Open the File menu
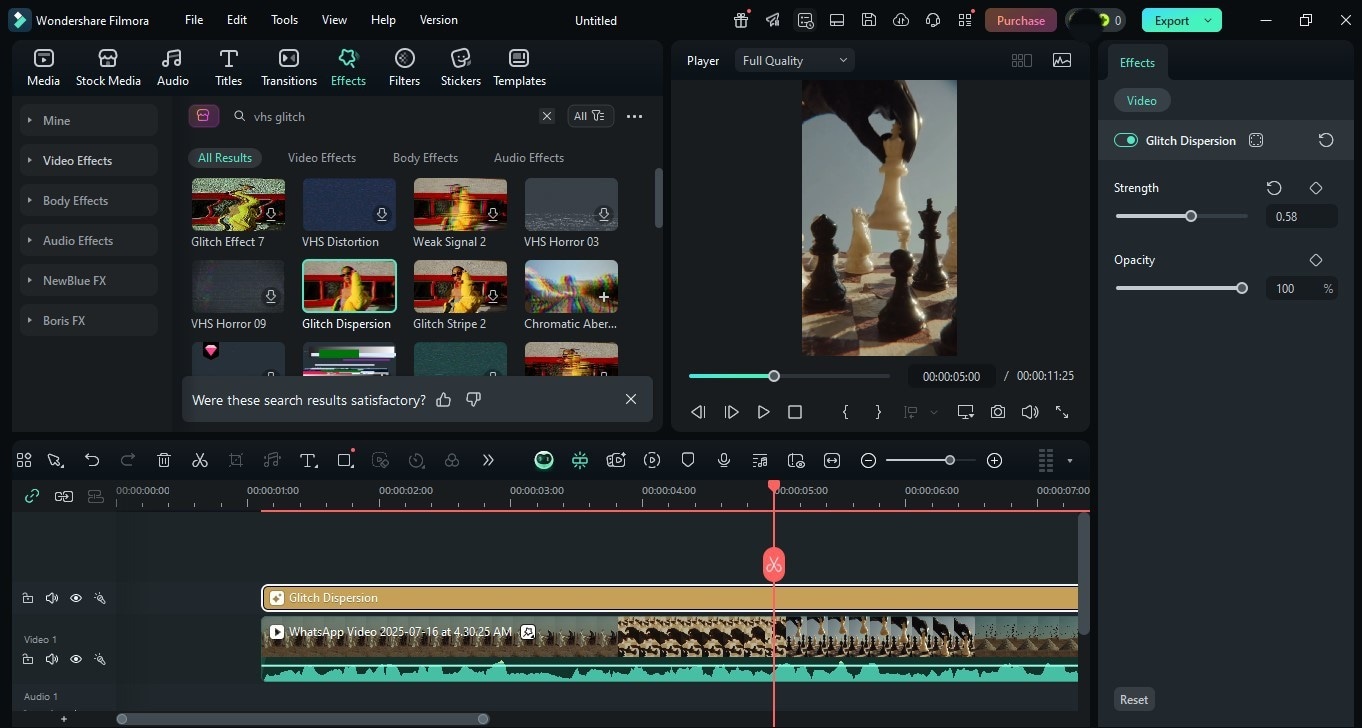 194,20
